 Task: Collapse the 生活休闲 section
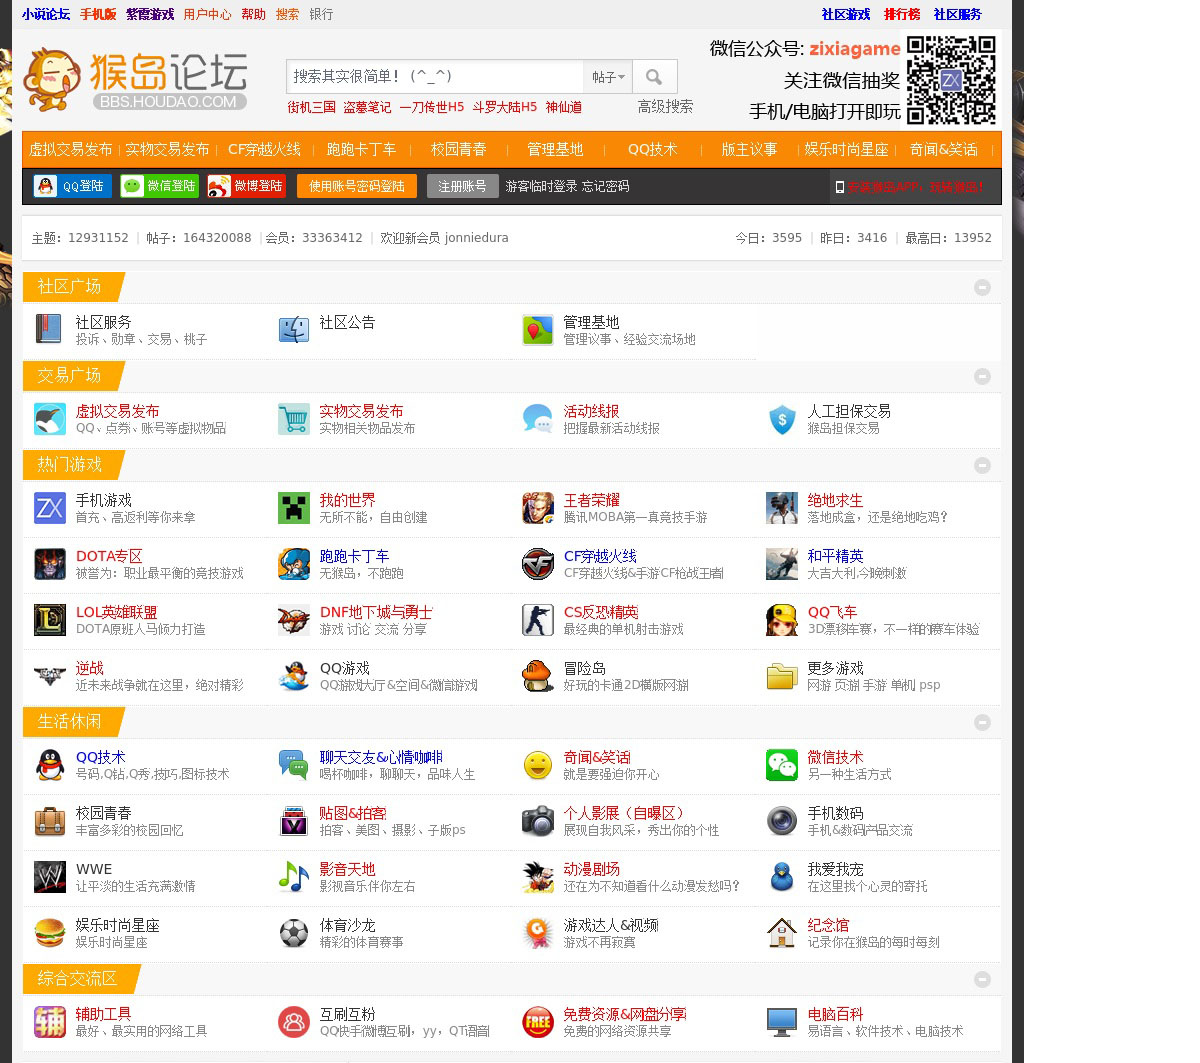click(x=982, y=722)
